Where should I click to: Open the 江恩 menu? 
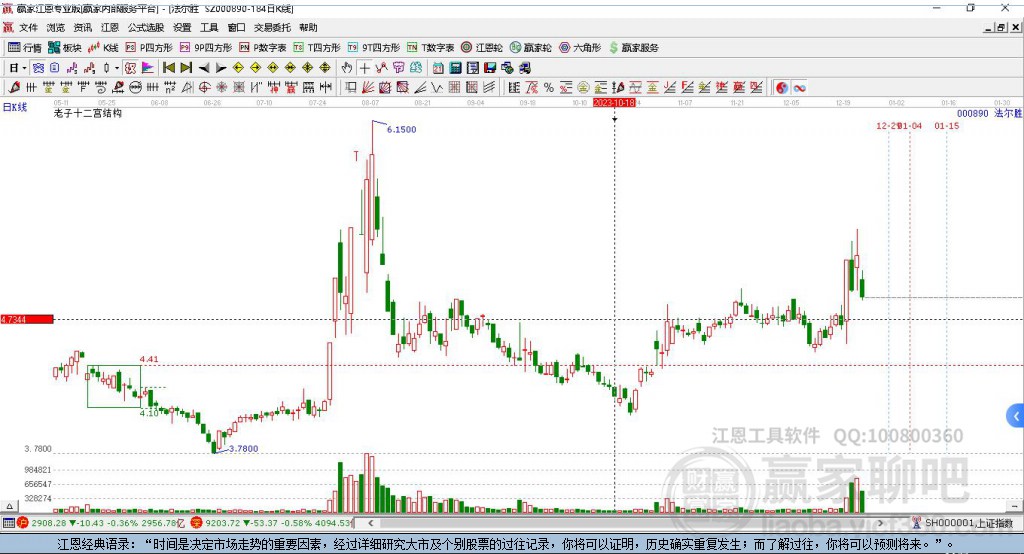point(110,27)
